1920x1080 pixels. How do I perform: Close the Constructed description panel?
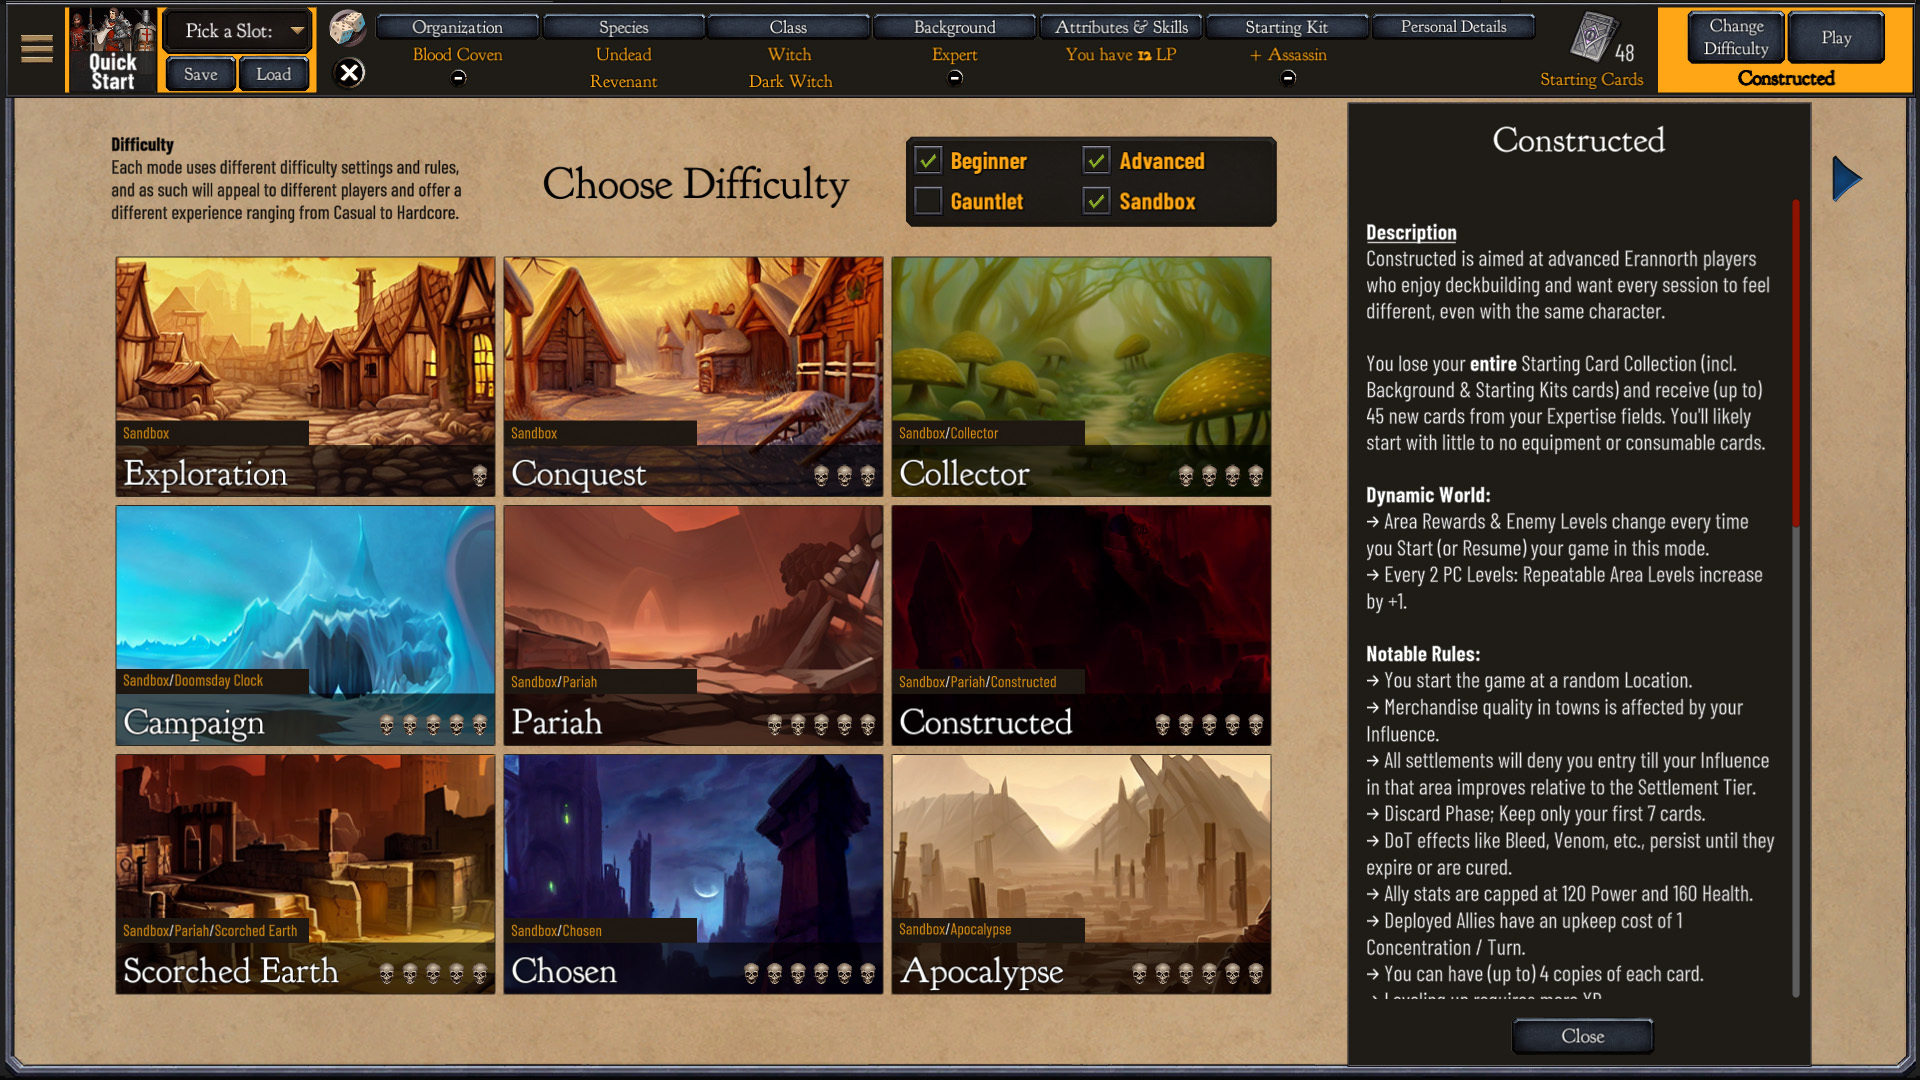(x=1581, y=1036)
